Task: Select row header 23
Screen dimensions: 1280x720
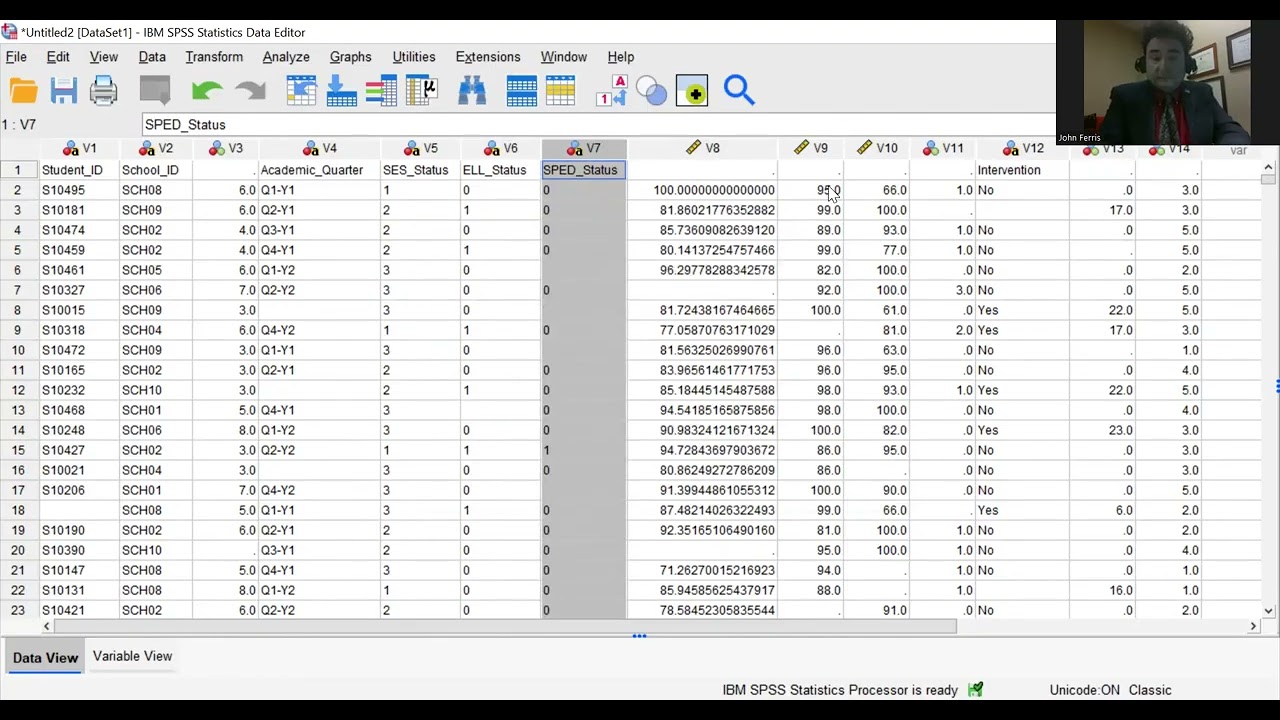Action: [x=18, y=610]
